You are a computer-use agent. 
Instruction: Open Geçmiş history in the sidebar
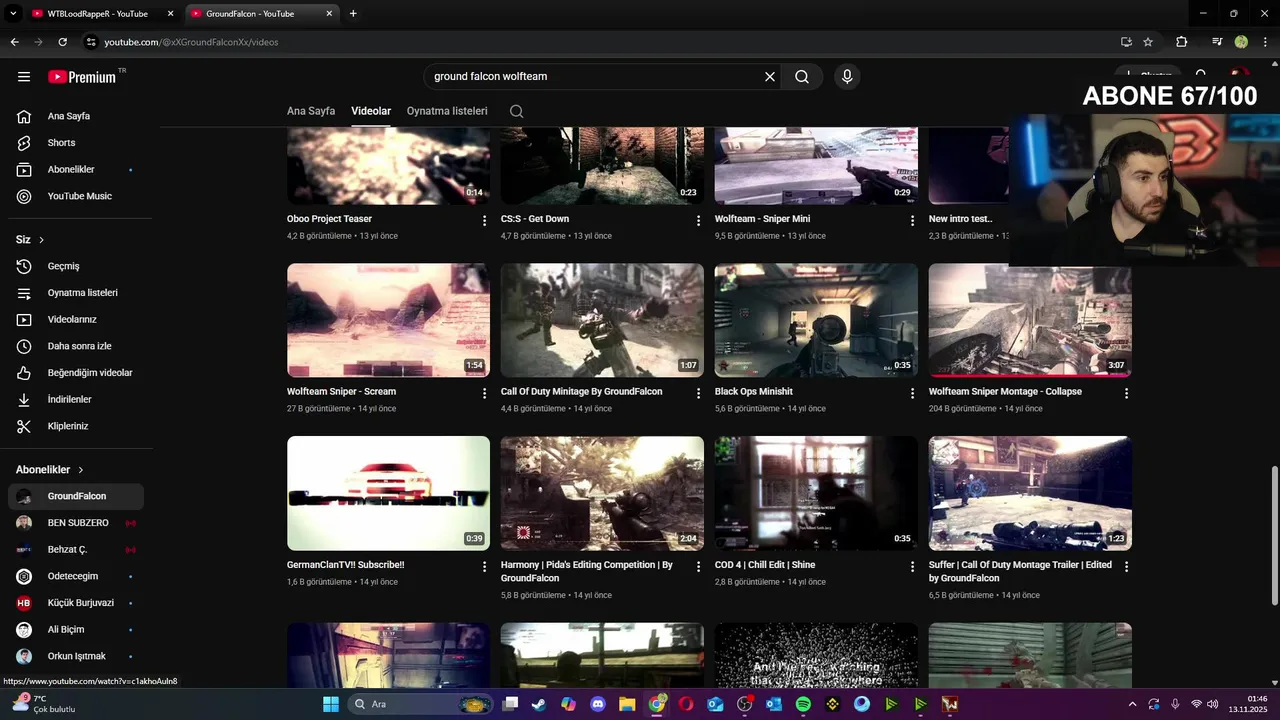[76, 266]
